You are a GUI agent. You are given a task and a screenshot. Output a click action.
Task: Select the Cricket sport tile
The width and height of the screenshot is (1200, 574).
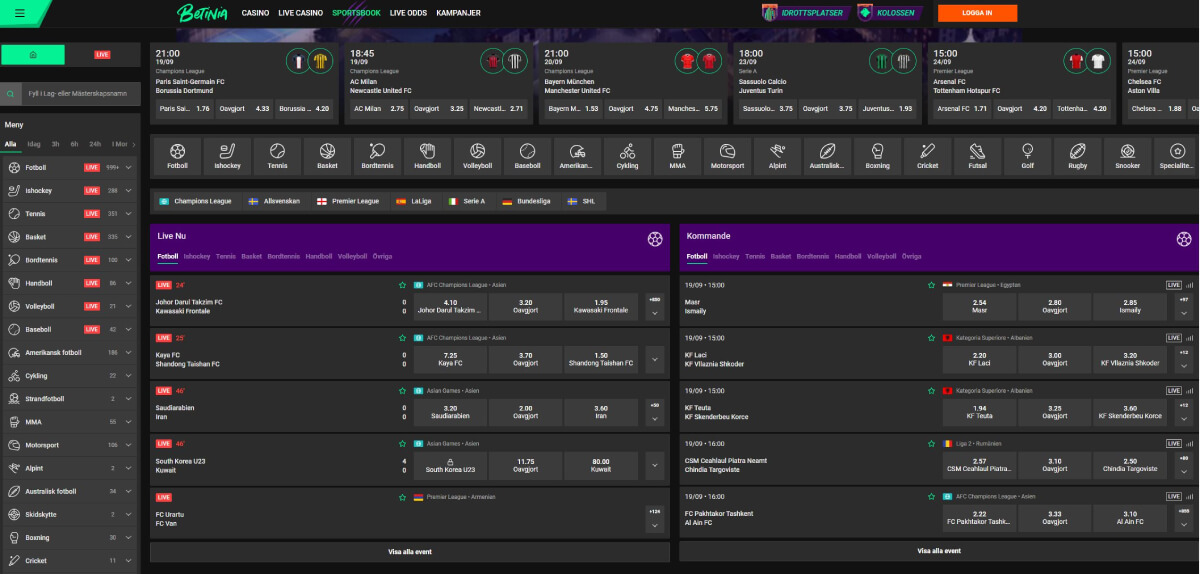coord(927,155)
